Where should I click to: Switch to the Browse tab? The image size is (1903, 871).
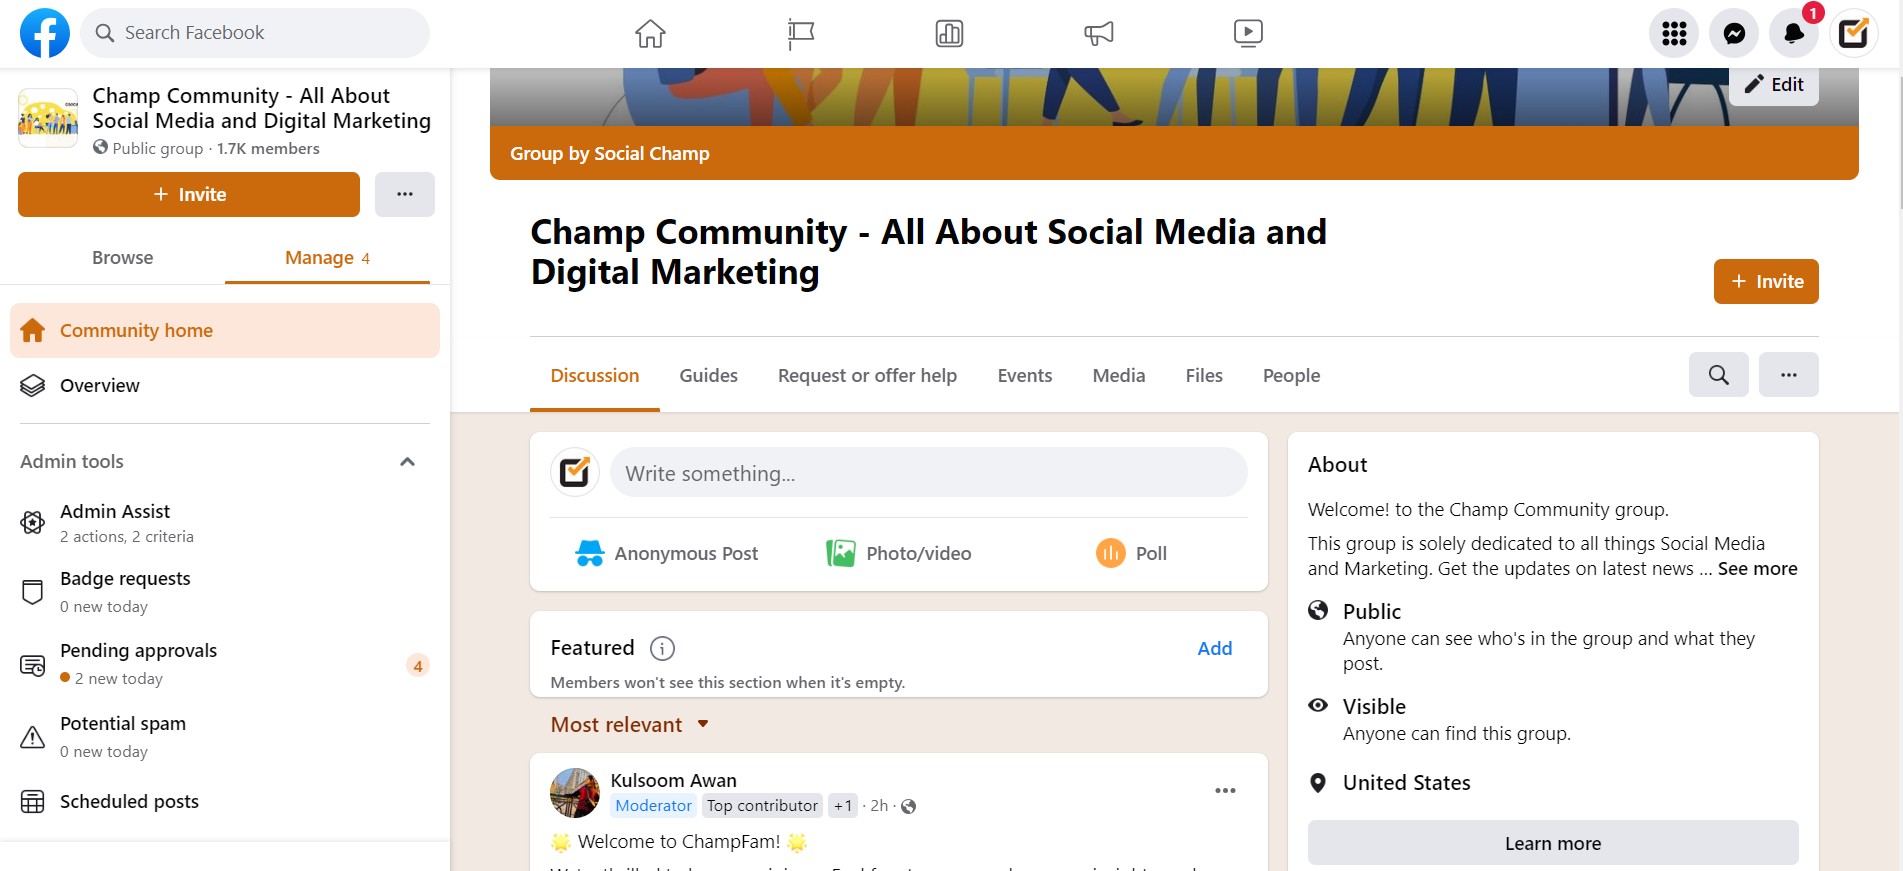pyautogui.click(x=122, y=258)
